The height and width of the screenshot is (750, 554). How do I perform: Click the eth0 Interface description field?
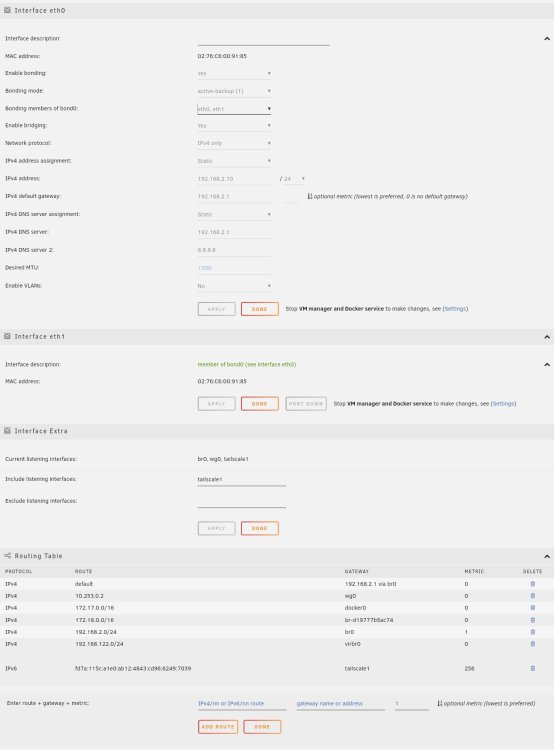(264, 40)
